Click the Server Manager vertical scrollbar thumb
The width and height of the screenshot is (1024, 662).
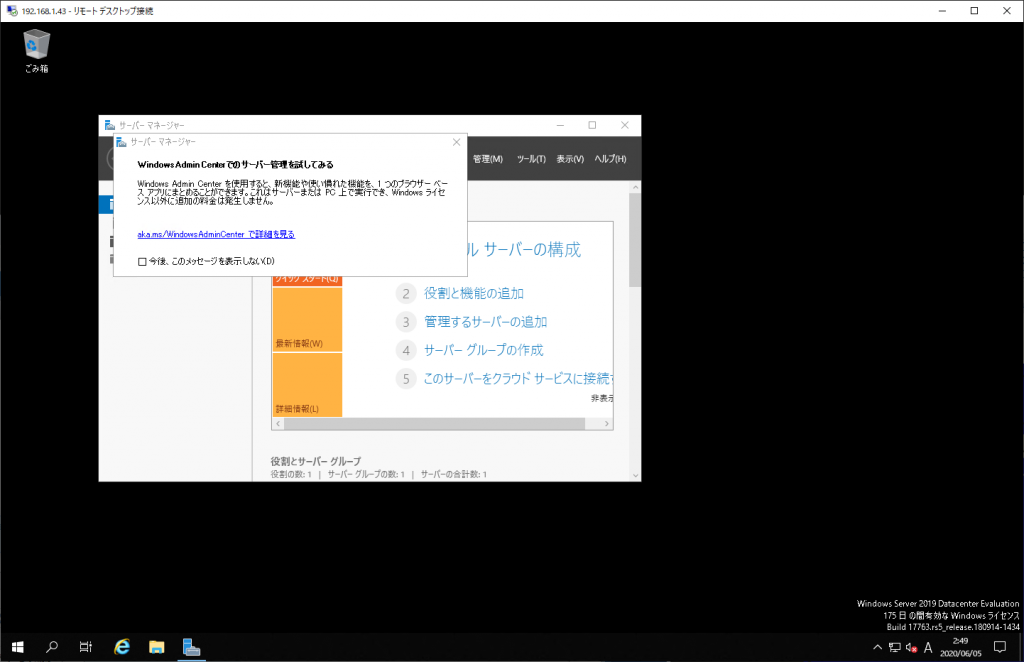(635, 240)
